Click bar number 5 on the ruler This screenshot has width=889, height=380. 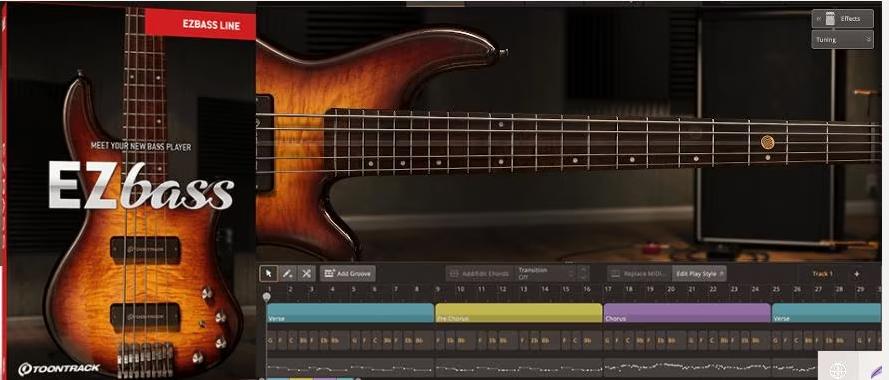(354, 289)
